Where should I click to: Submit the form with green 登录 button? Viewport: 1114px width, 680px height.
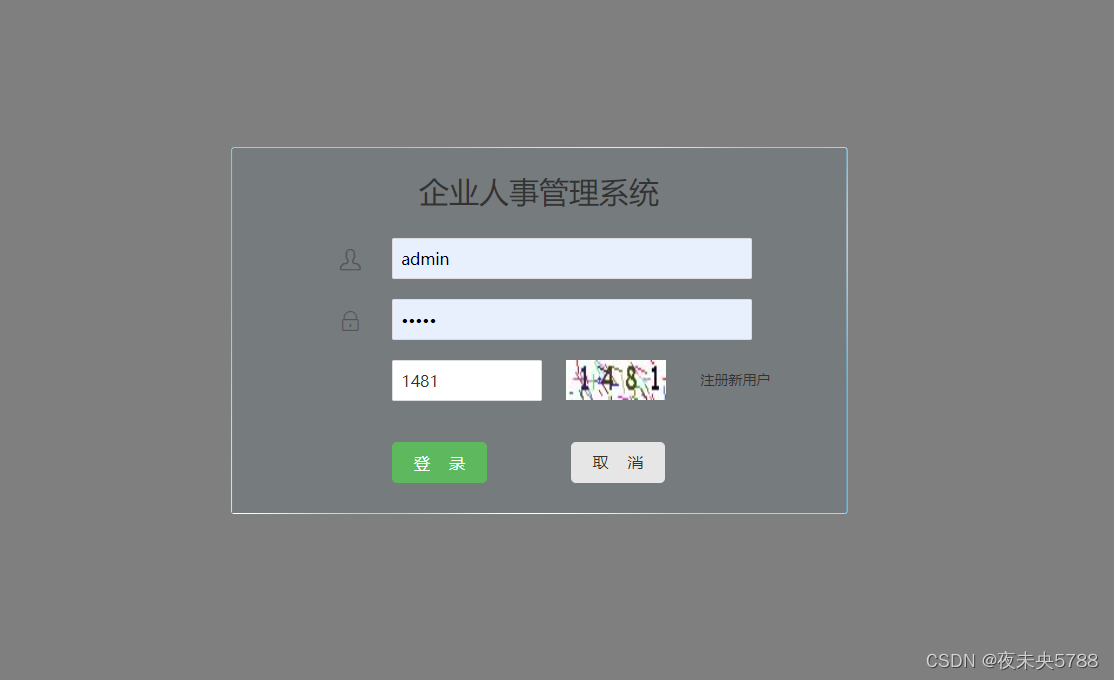pos(439,463)
